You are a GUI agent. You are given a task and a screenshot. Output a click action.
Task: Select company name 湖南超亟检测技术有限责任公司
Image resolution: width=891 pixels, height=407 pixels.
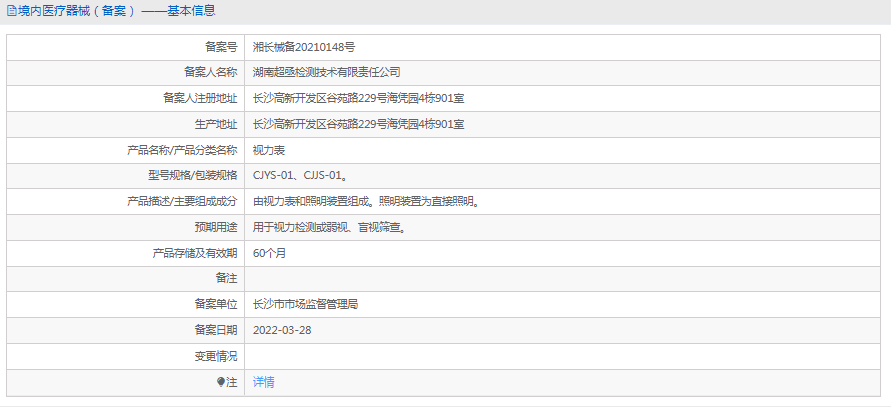[327, 72]
